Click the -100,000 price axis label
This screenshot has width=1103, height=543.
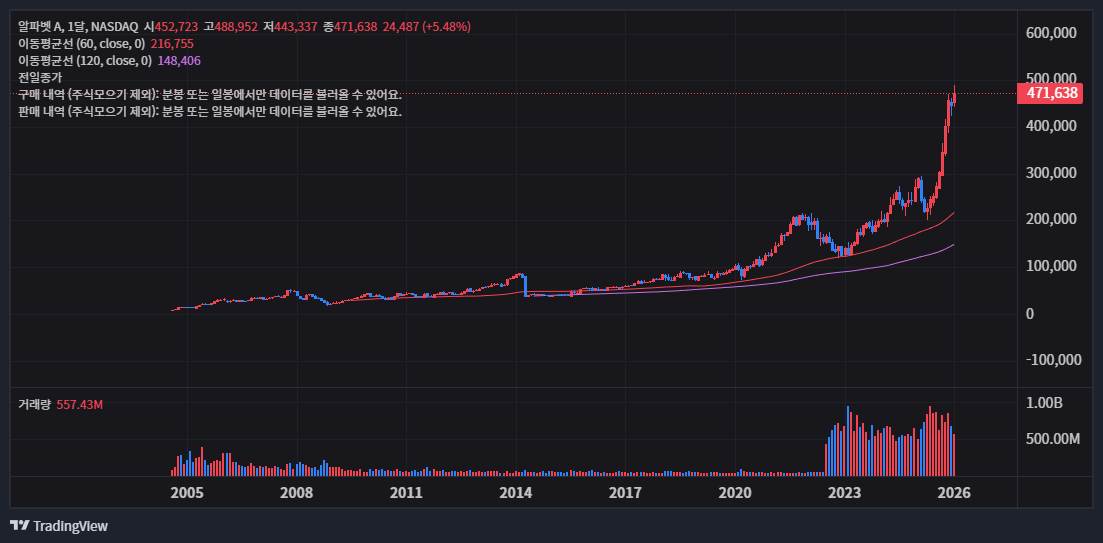(1052, 359)
